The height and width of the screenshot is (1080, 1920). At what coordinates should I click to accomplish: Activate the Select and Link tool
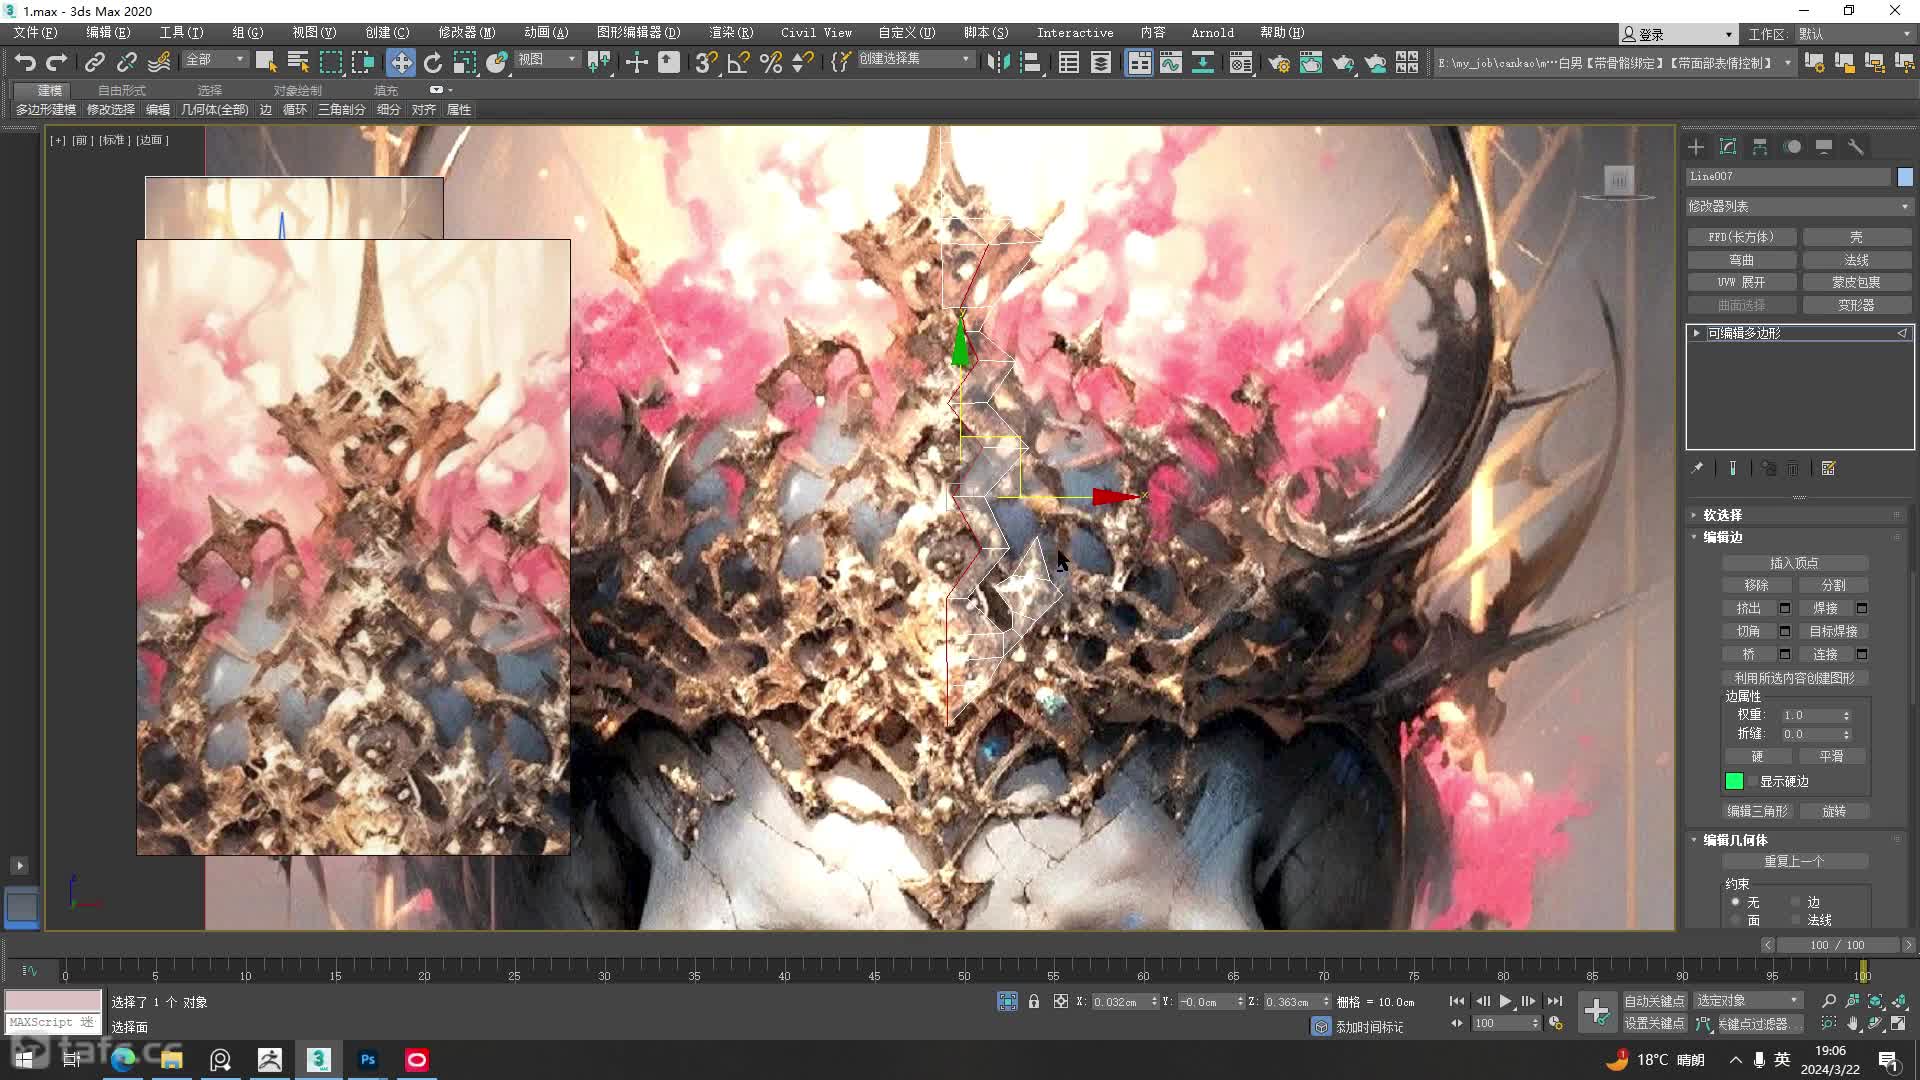click(95, 63)
